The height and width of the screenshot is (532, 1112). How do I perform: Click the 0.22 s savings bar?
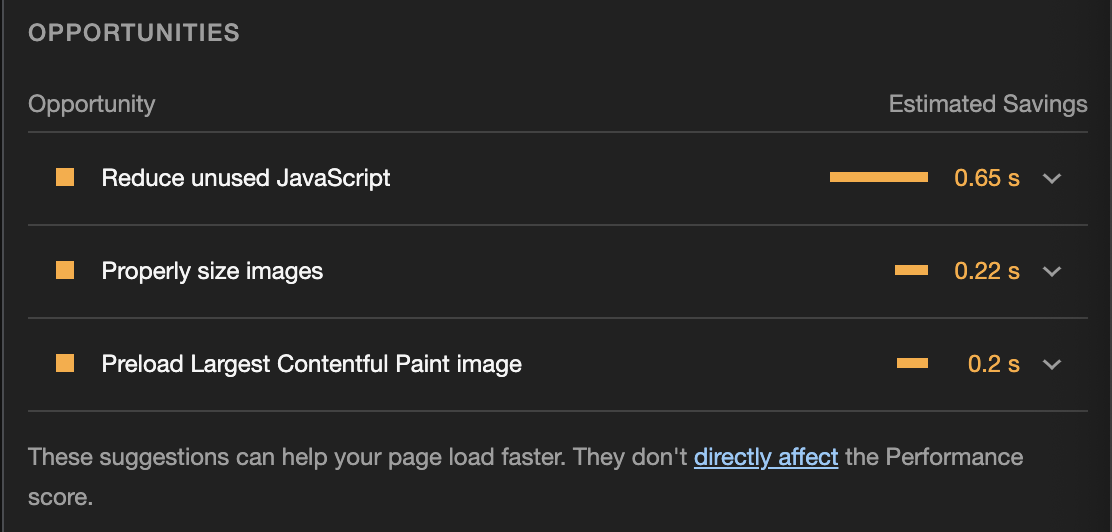point(911,271)
